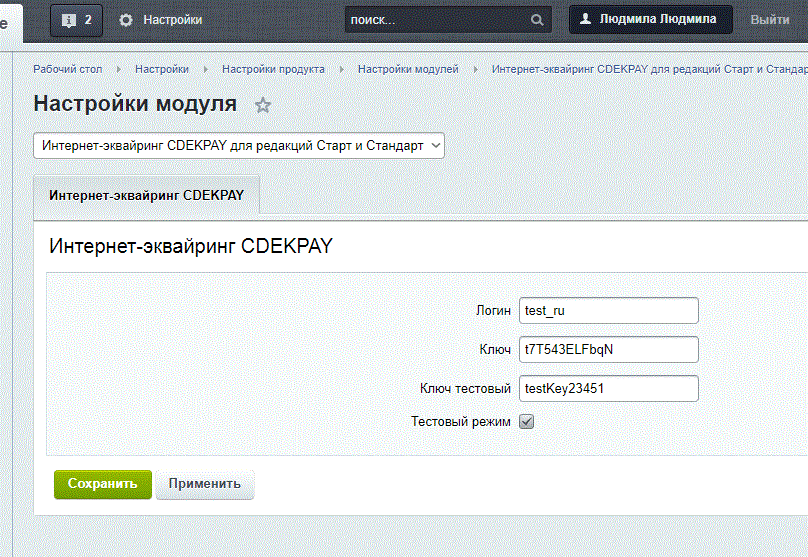Click the Логин label

click(493, 311)
